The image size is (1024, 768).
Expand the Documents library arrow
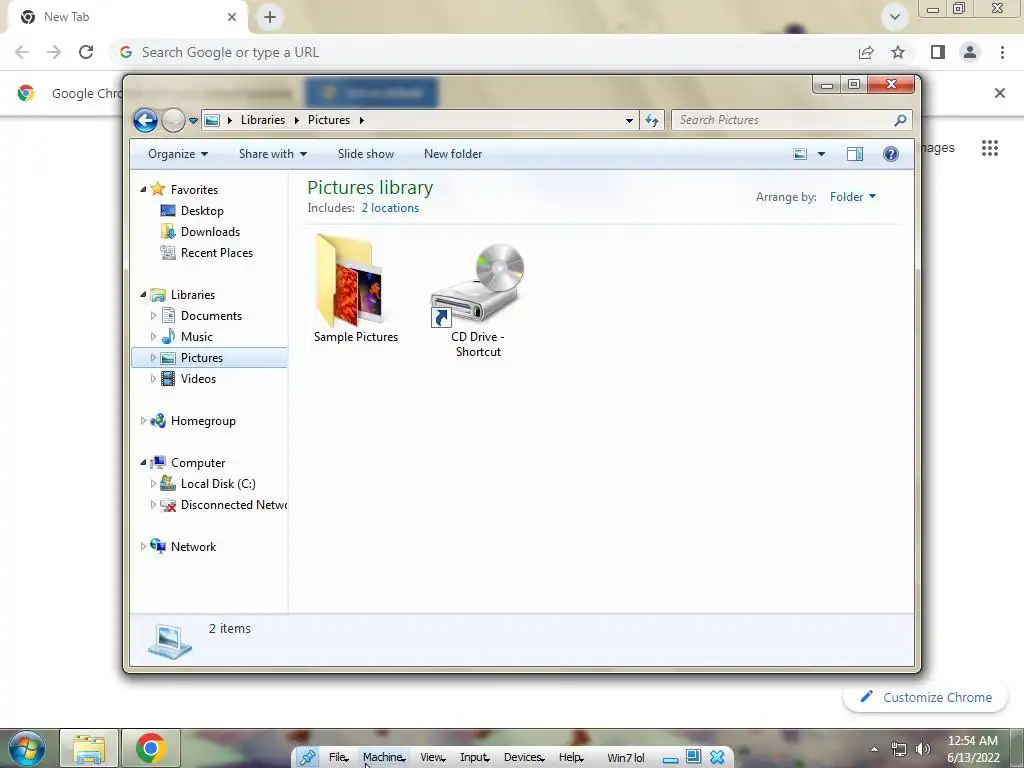pyautogui.click(x=153, y=316)
